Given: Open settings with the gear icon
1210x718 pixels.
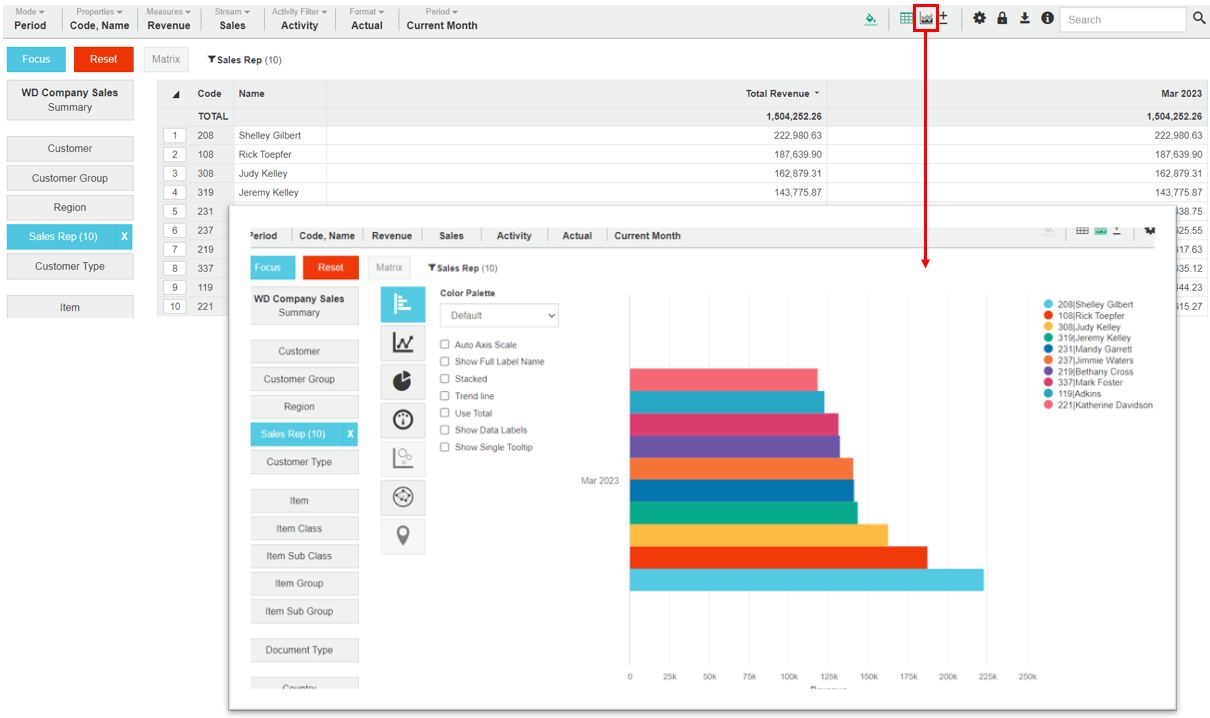Looking at the screenshot, I should click(979, 18).
